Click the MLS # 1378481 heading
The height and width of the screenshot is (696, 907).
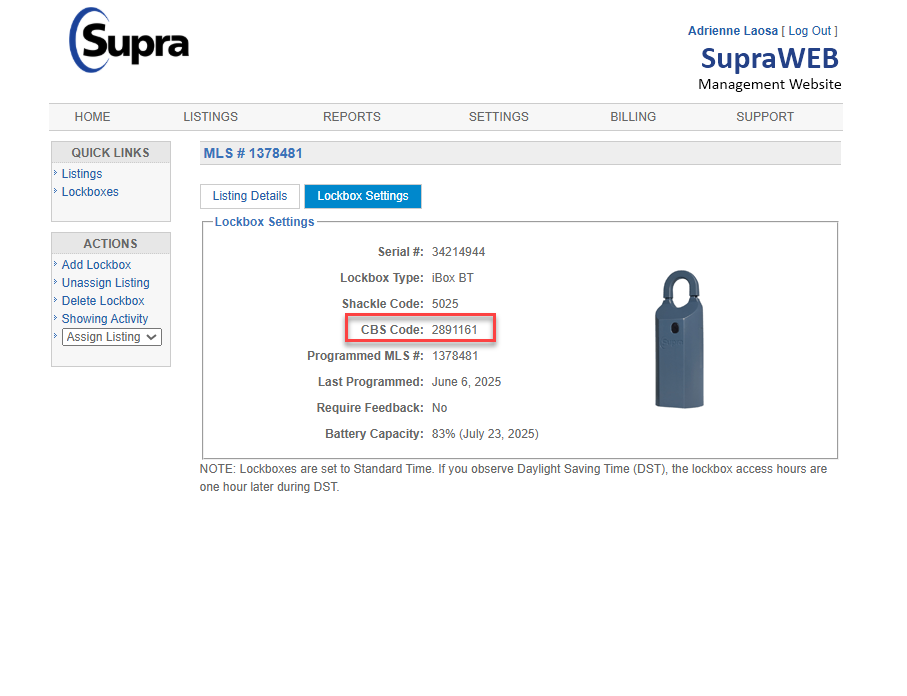click(x=253, y=153)
